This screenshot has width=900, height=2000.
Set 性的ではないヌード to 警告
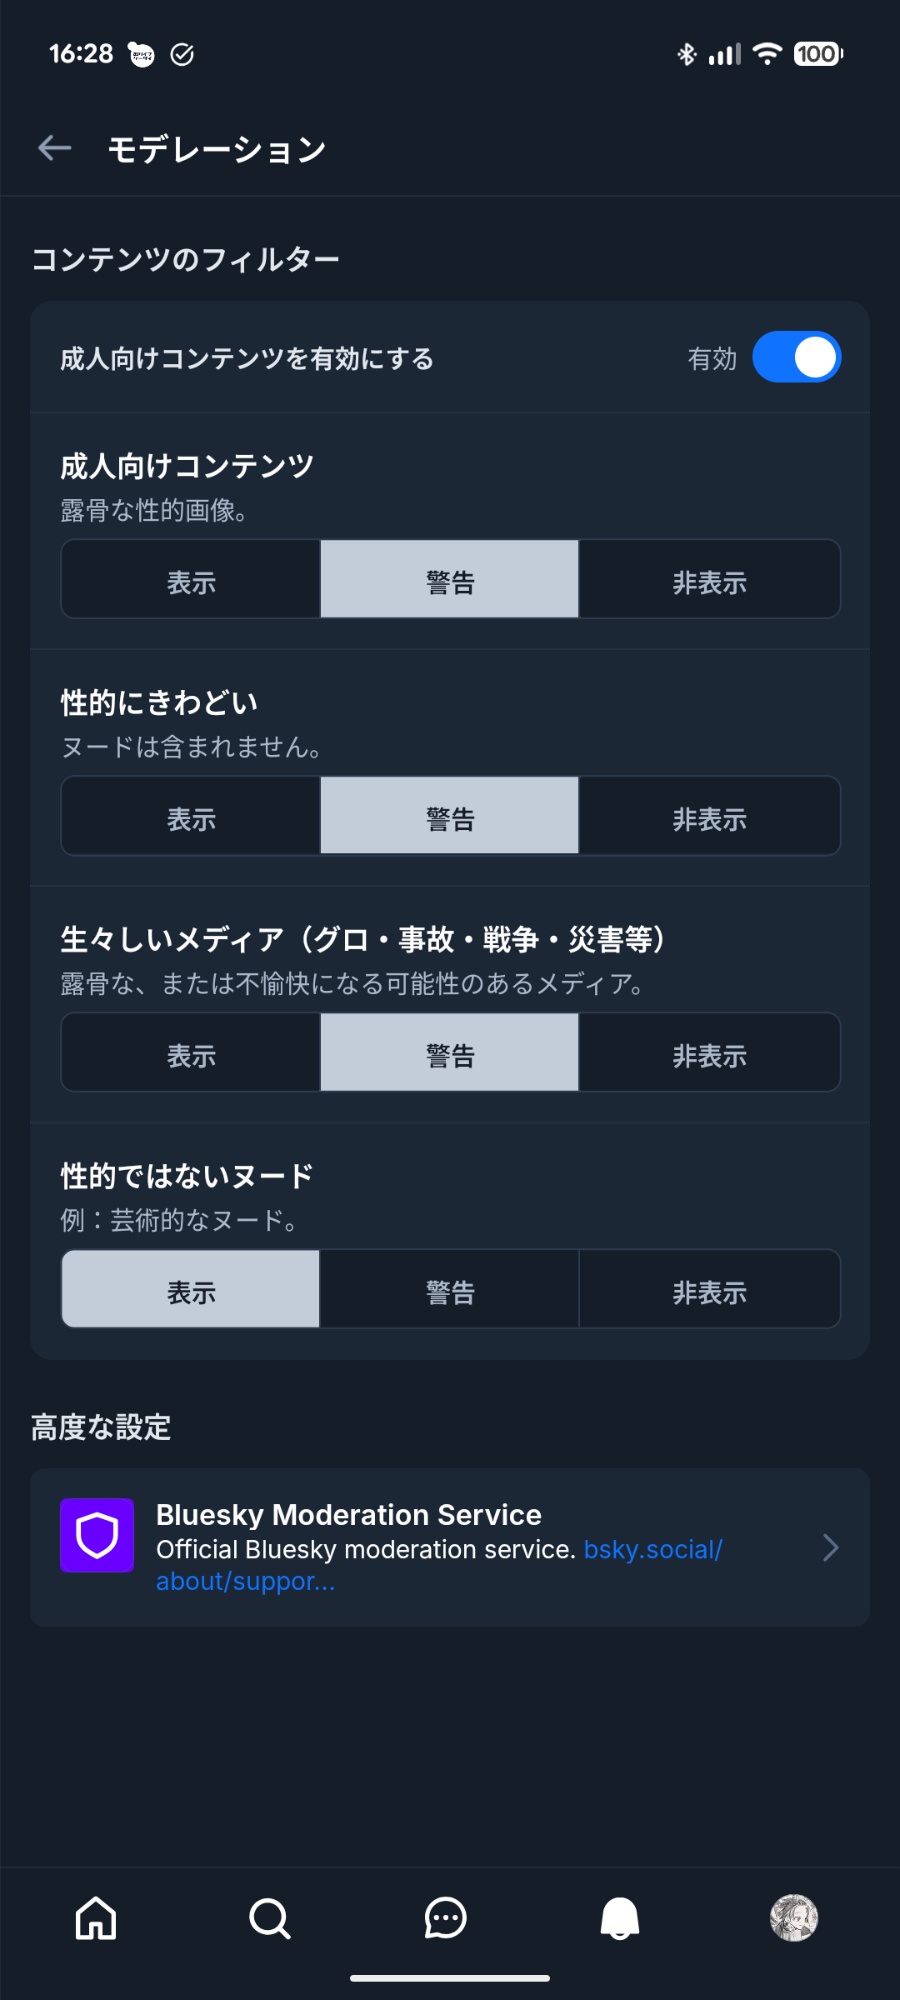coord(450,1290)
